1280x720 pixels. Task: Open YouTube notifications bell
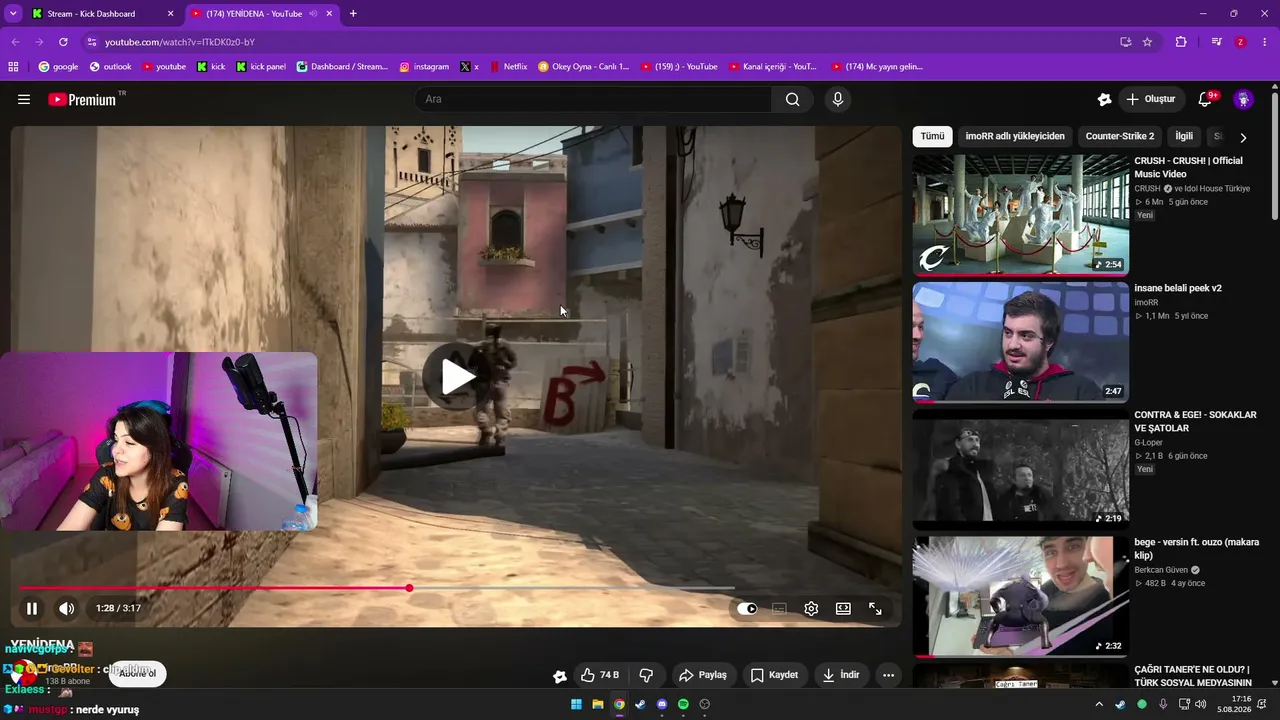[1205, 99]
